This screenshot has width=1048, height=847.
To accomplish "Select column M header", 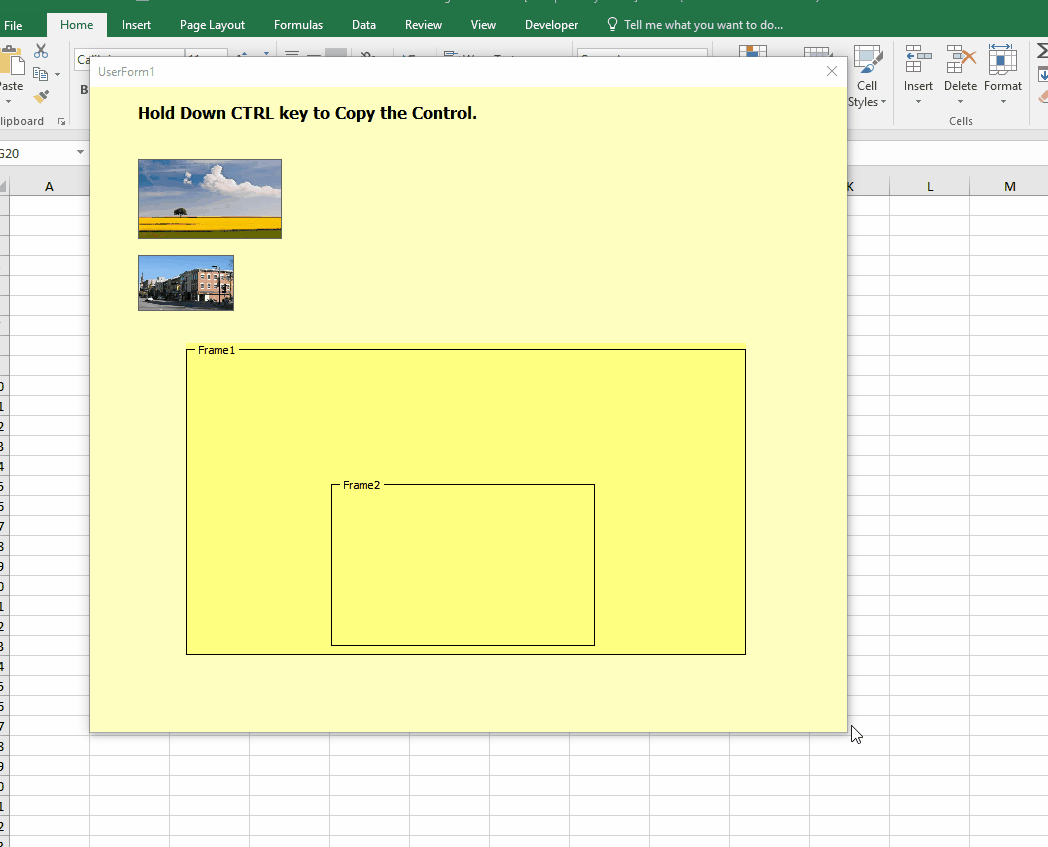I will [1009, 187].
